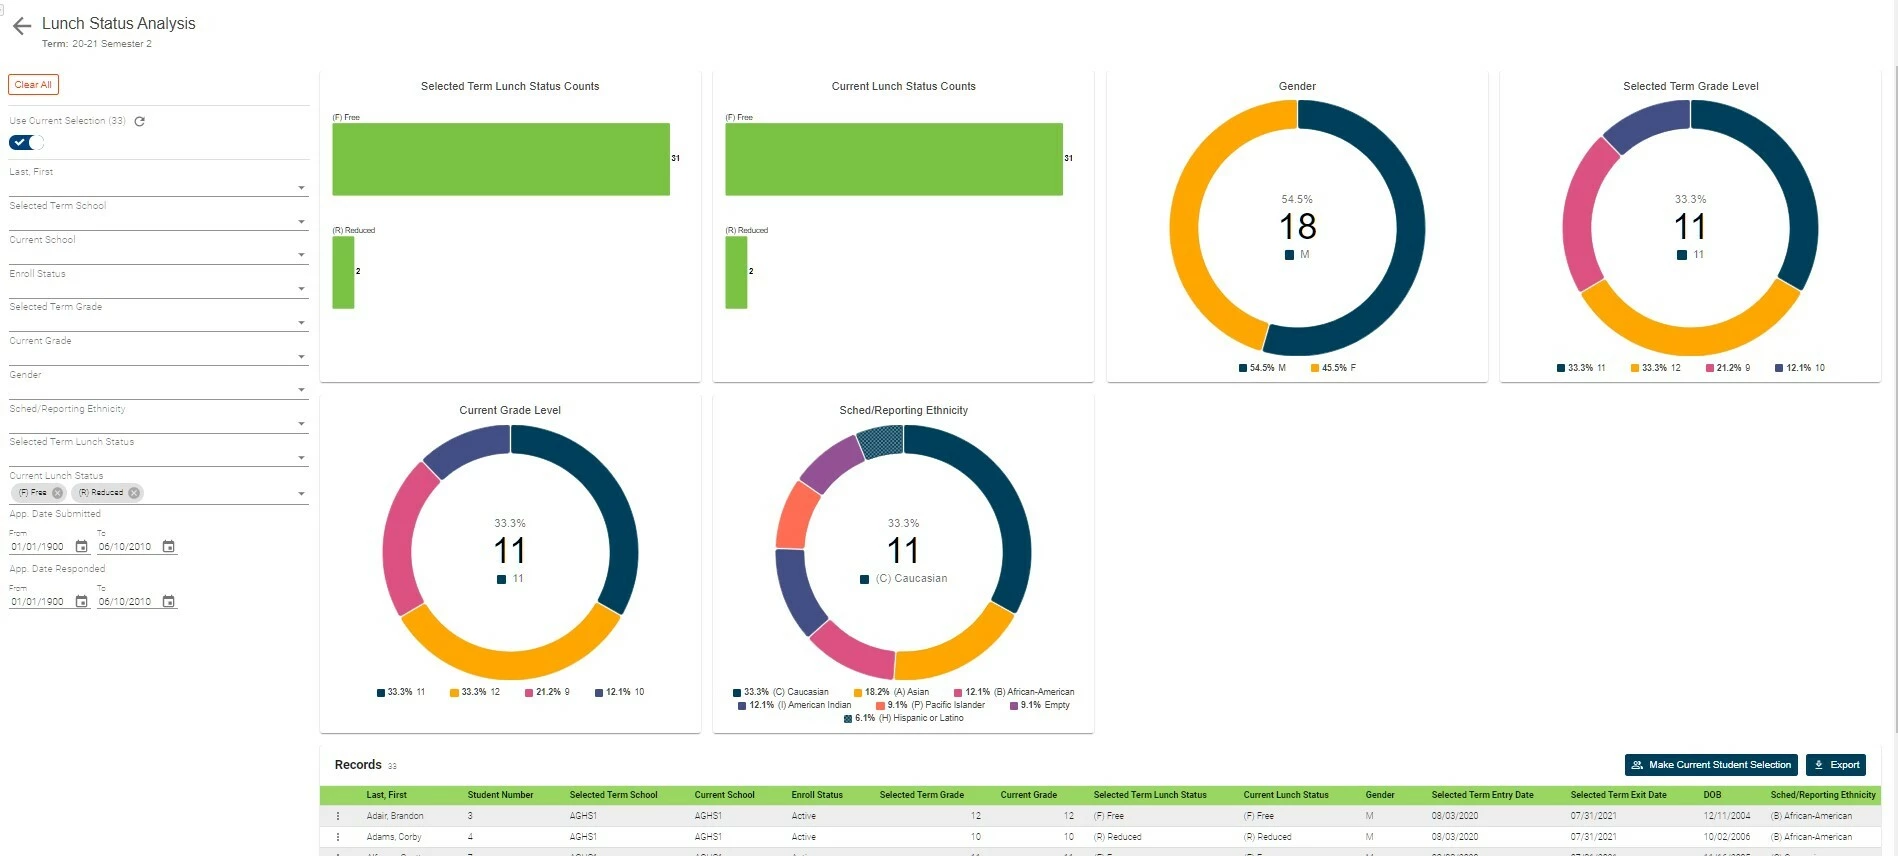This screenshot has width=1898, height=856.
Task: Select (I) American Indian legend entry
Action: 795,705
